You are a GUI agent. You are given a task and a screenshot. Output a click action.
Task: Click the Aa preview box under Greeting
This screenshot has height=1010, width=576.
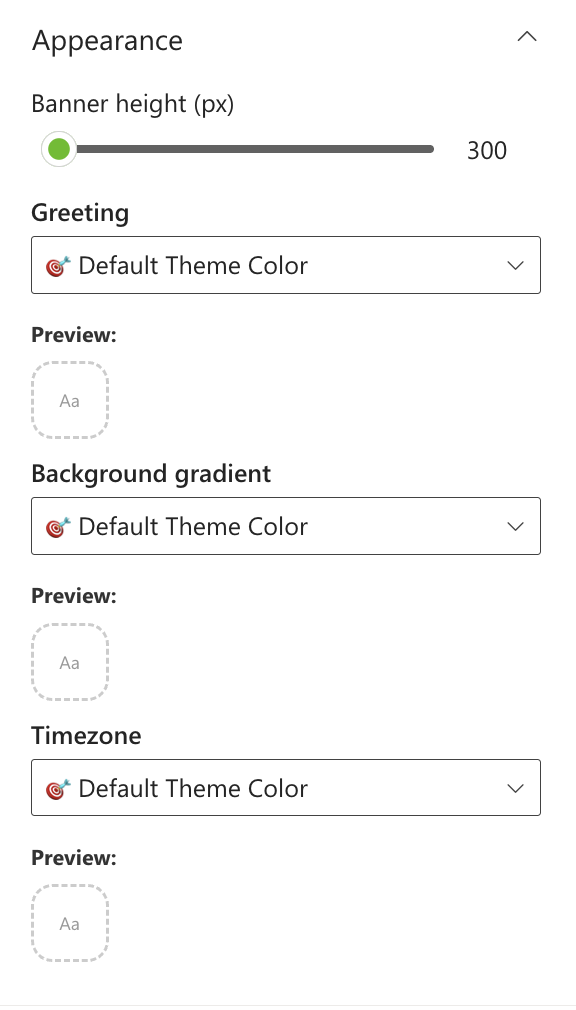click(70, 400)
